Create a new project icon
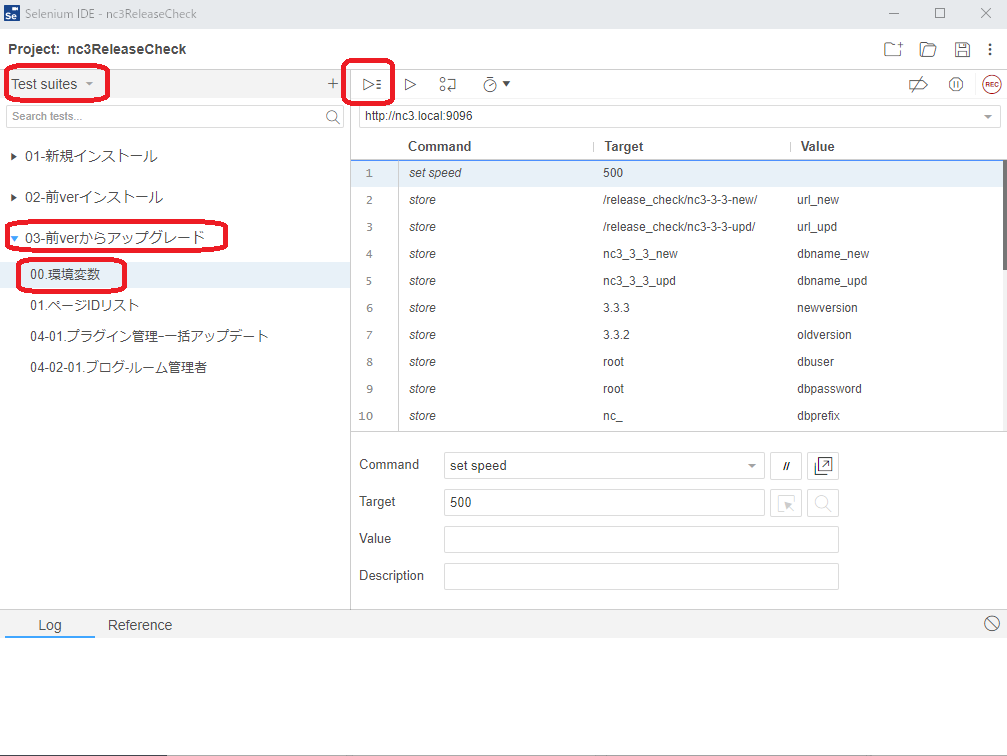This screenshot has width=1007, height=756. [x=893, y=49]
